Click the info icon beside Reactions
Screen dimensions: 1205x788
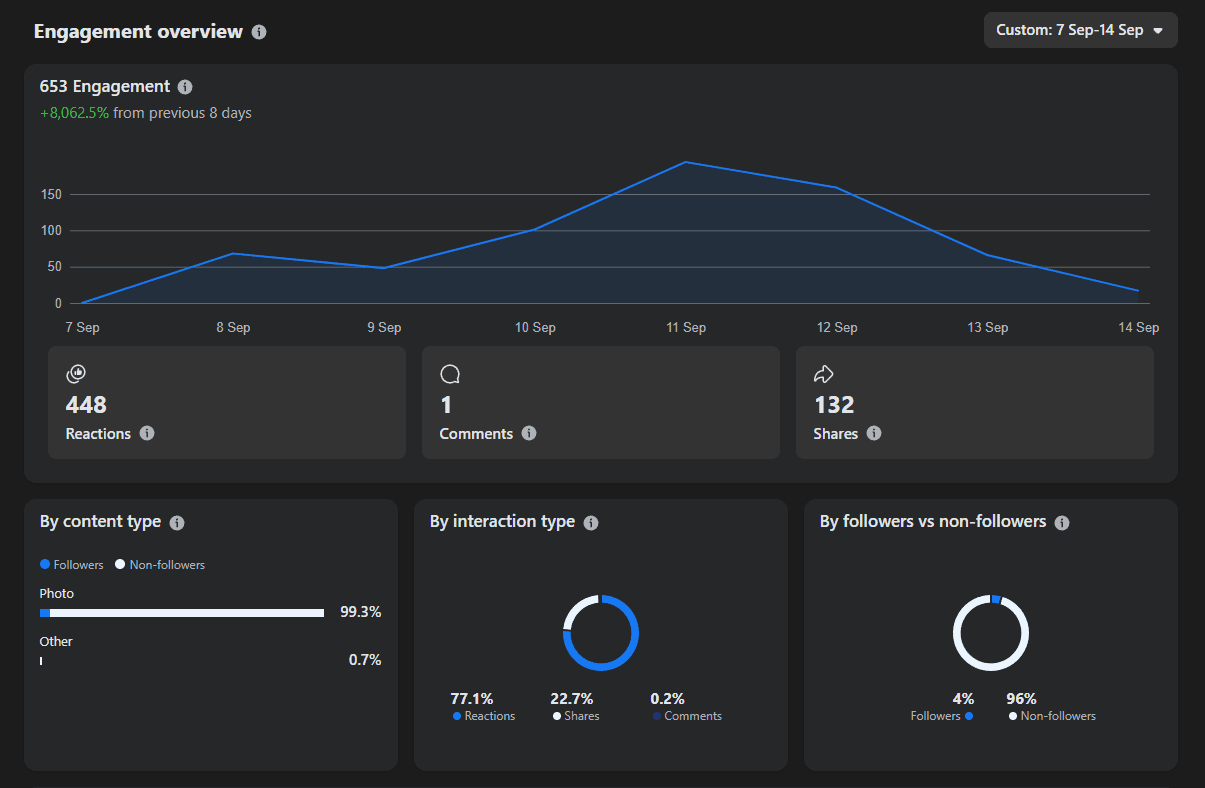coord(147,433)
